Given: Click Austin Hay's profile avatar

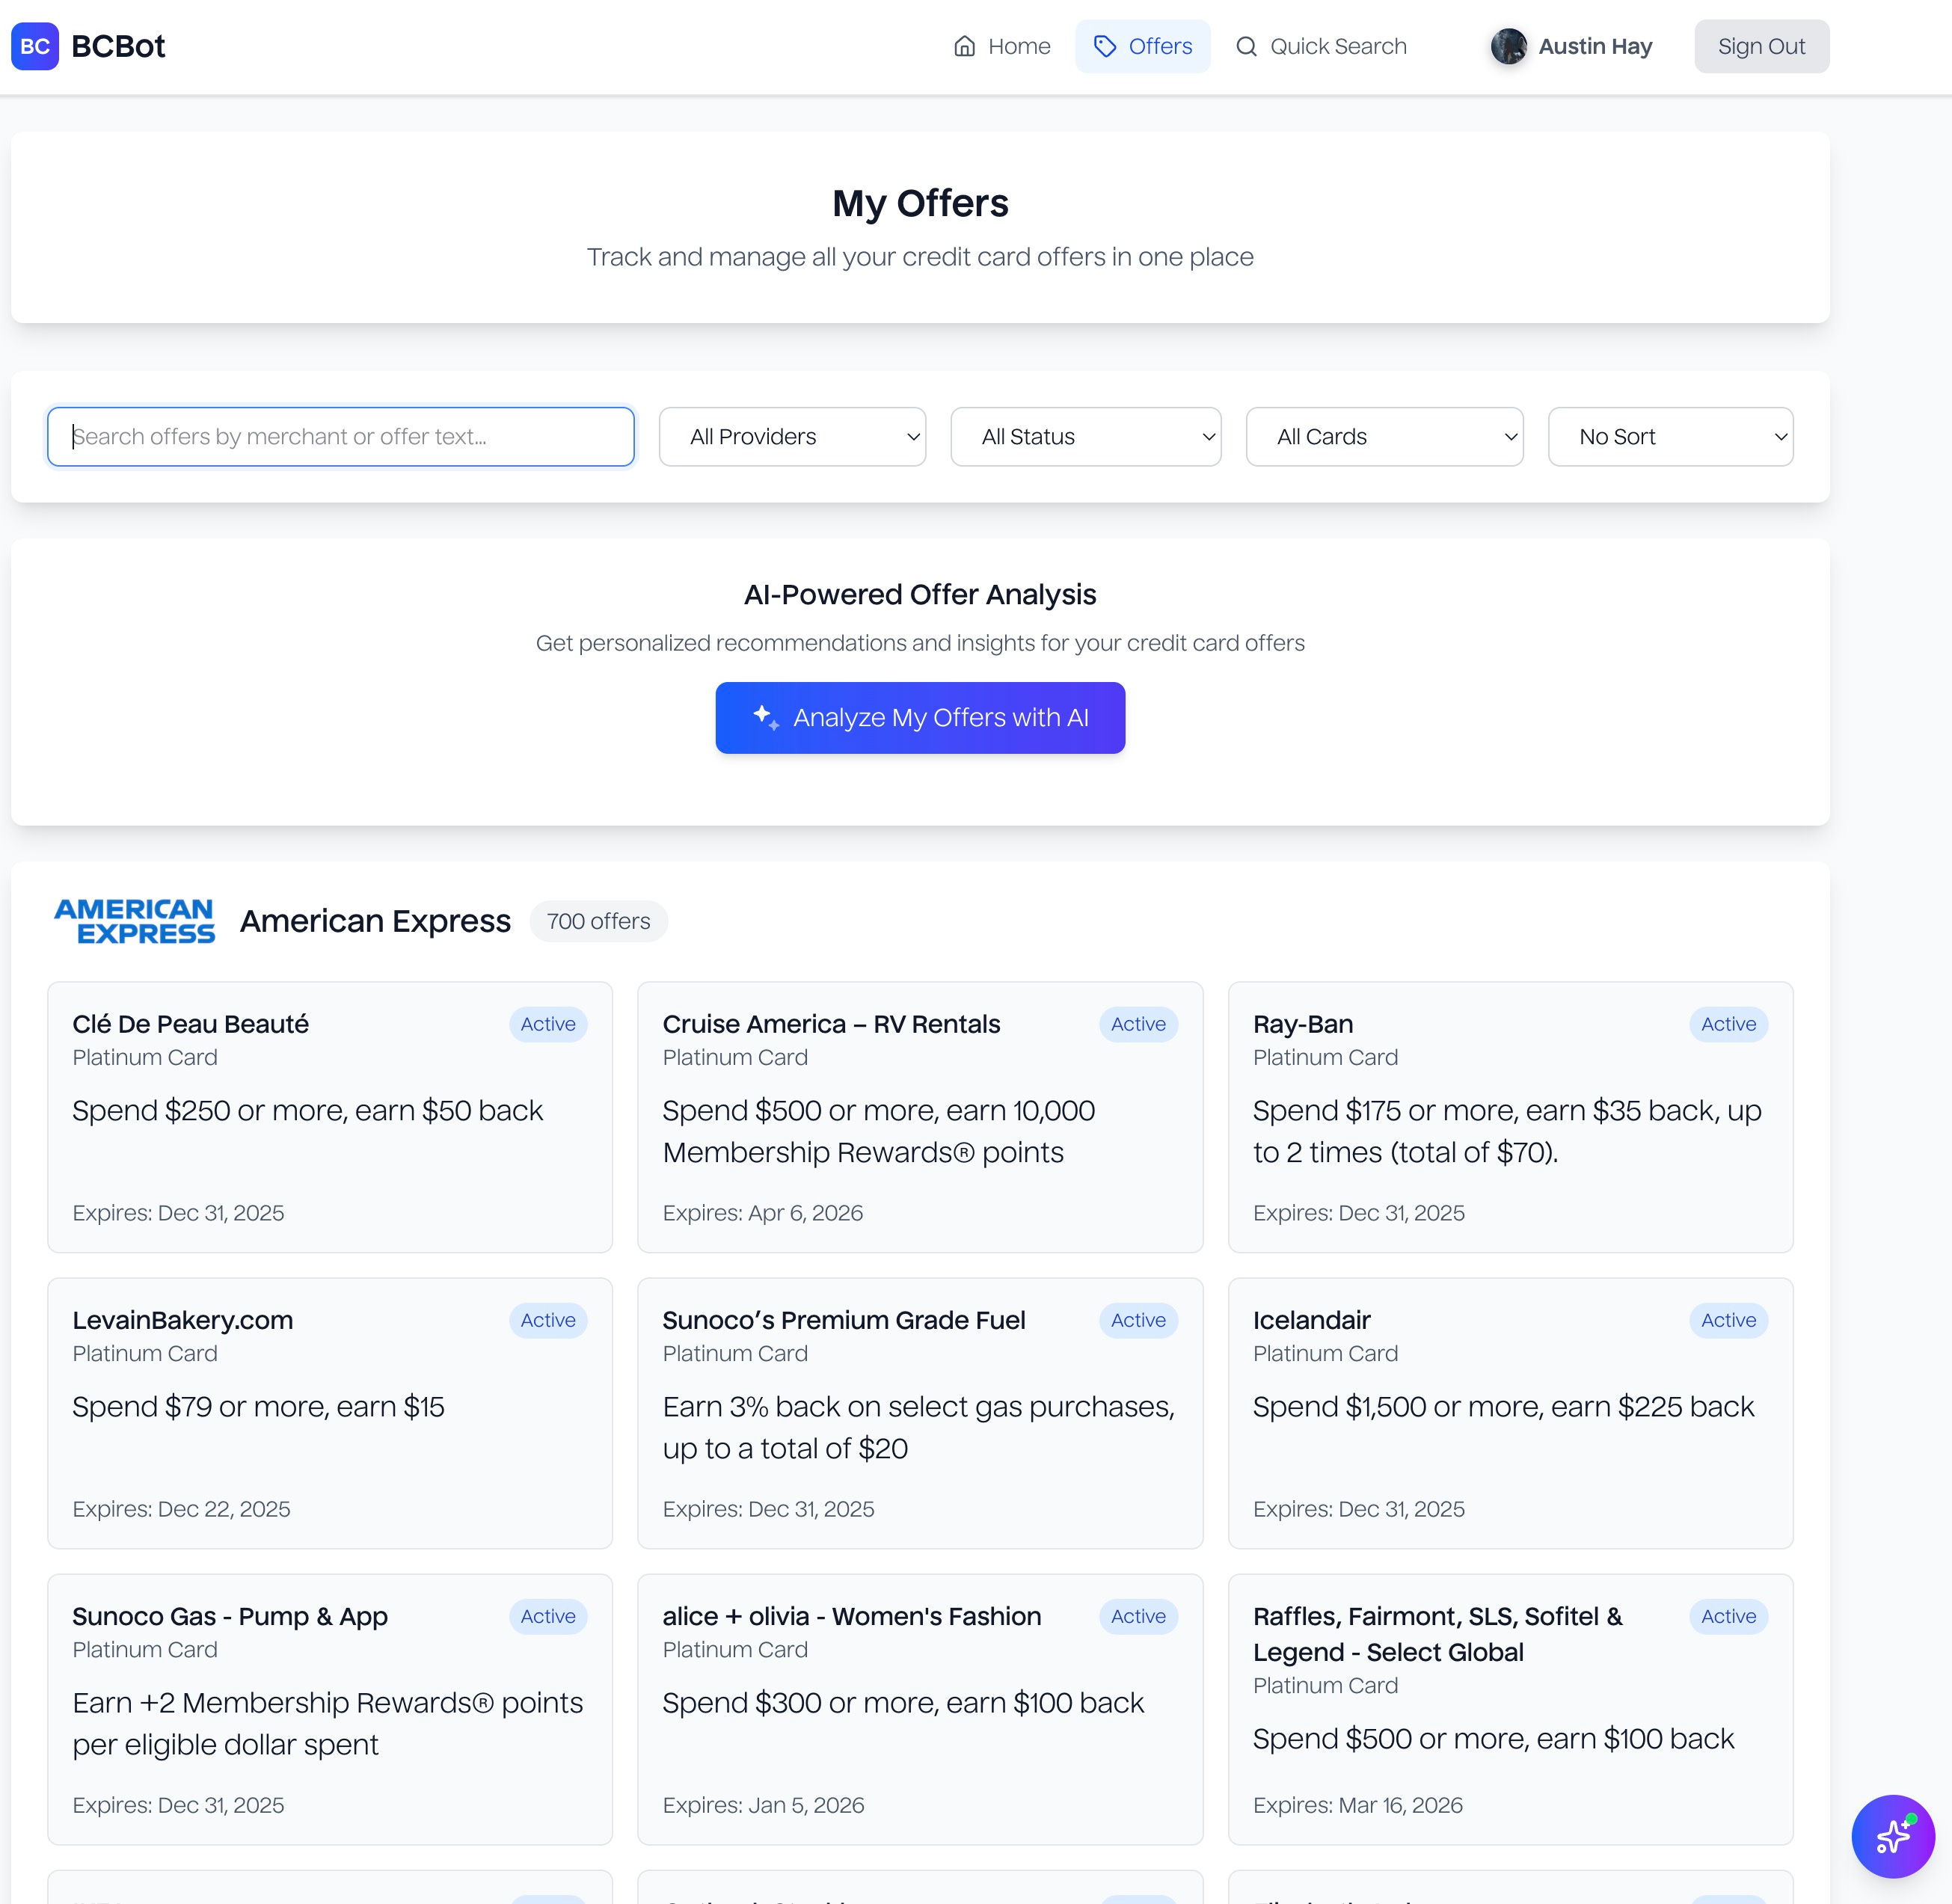Looking at the screenshot, I should pos(1508,46).
